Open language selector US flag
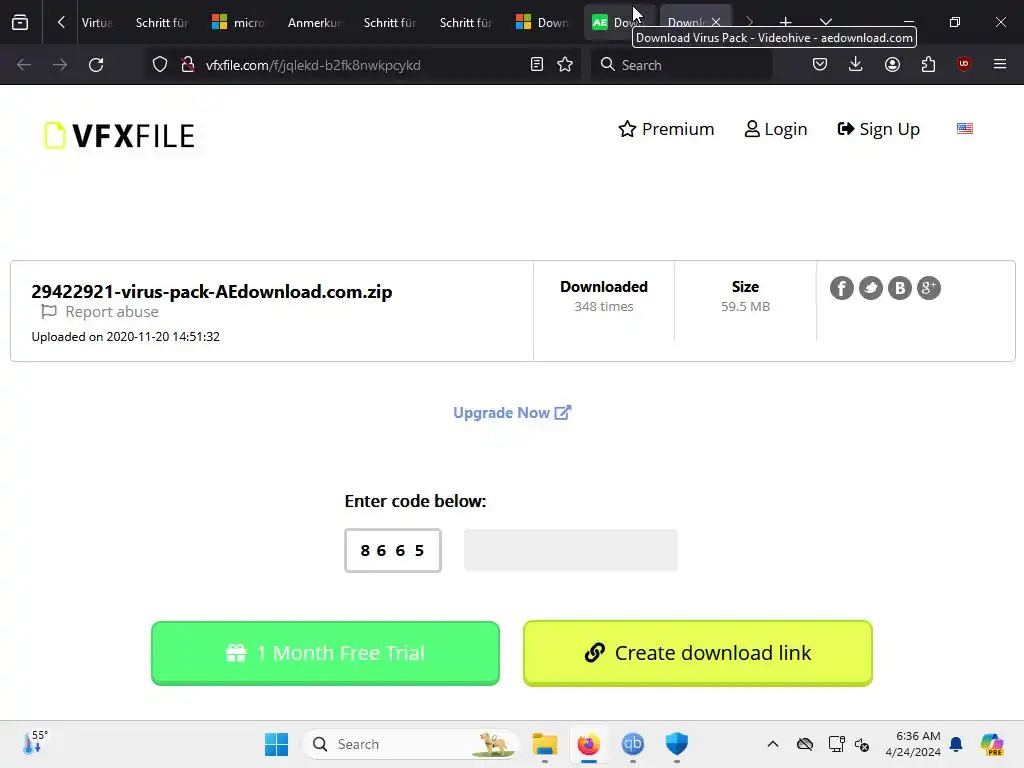Screen dimensions: 1024x768 tap(965, 129)
